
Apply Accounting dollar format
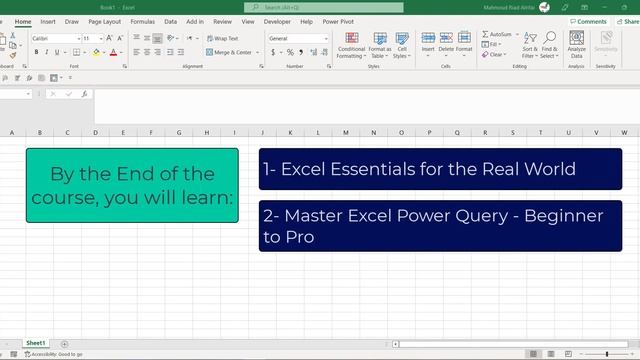(x=273, y=52)
